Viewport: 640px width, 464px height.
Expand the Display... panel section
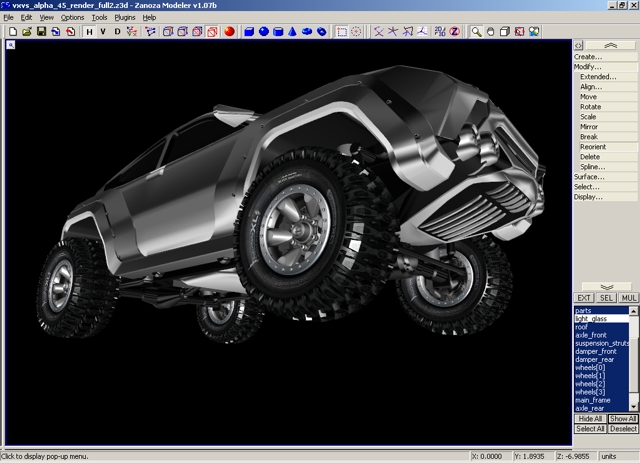(589, 197)
